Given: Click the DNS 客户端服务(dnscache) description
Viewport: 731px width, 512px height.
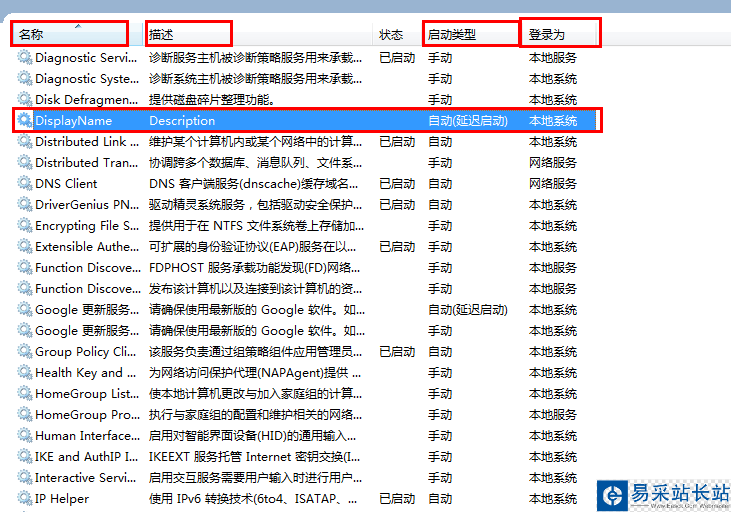Looking at the screenshot, I should coord(253,184).
